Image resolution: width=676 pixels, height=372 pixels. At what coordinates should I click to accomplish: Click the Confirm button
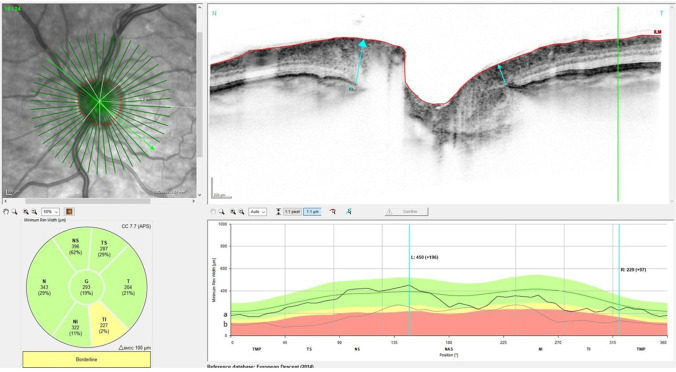(407, 212)
